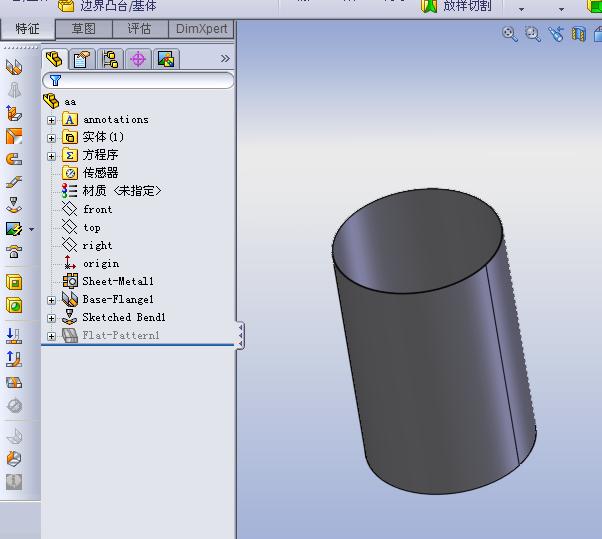Open the DimXpertManager crosshair tab

point(138,60)
